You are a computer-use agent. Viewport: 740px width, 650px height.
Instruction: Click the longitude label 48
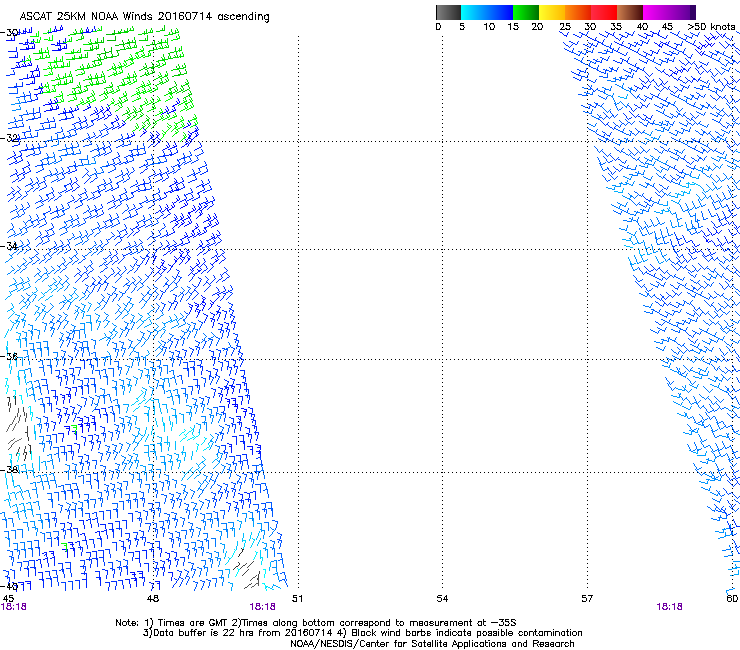[153, 599]
